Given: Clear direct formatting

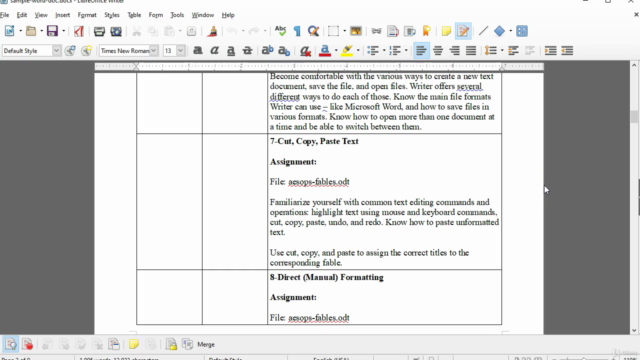Looking at the screenshot, I should 305,51.
